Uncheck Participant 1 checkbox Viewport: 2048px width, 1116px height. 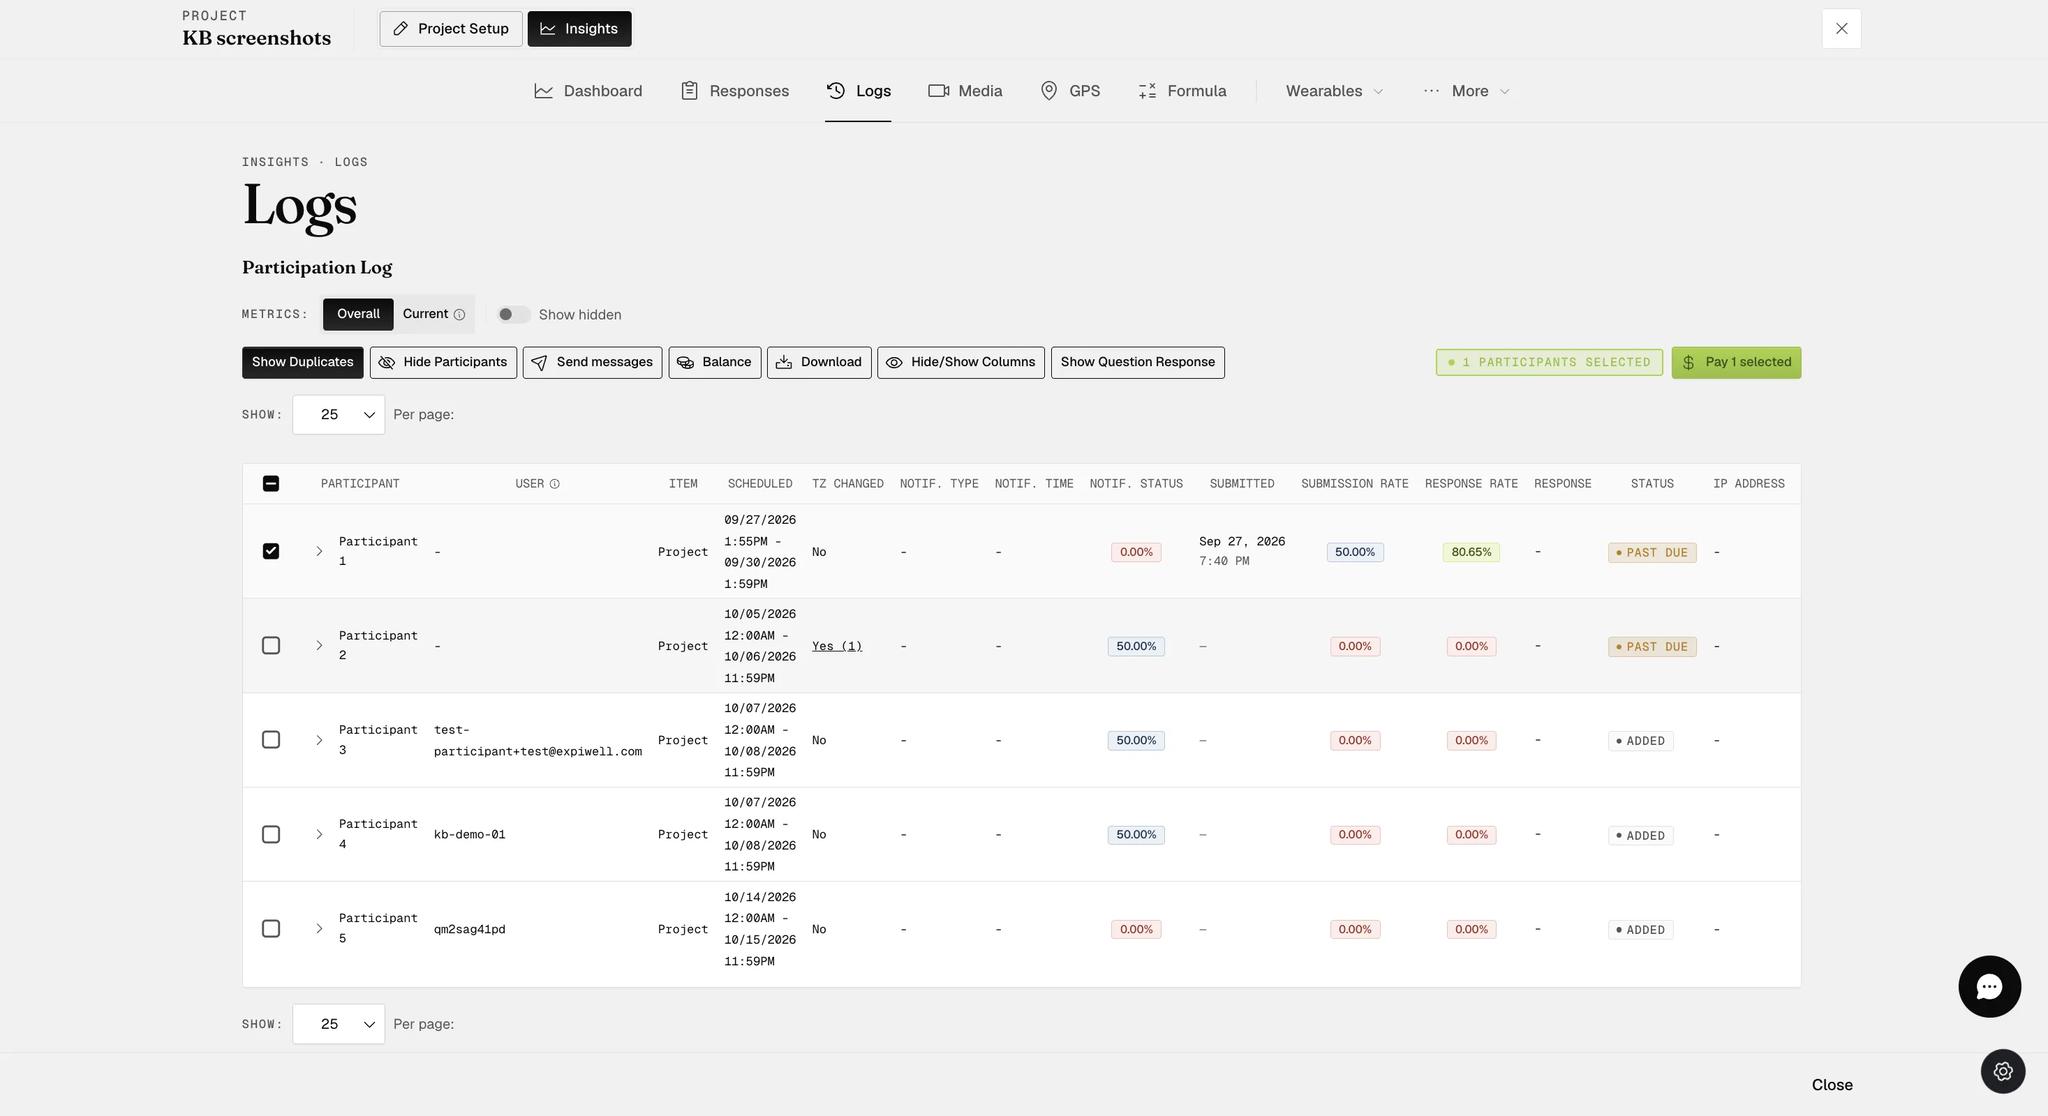tap(271, 552)
